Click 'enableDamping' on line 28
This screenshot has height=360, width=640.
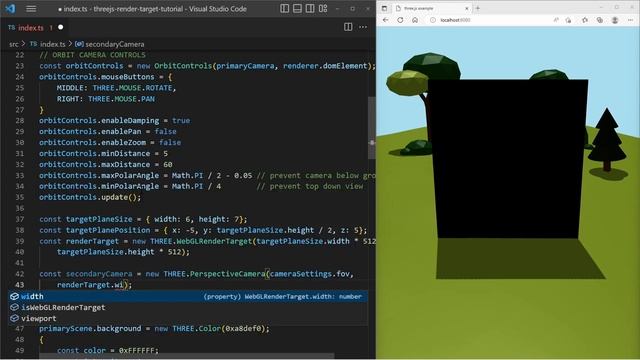[130, 120]
